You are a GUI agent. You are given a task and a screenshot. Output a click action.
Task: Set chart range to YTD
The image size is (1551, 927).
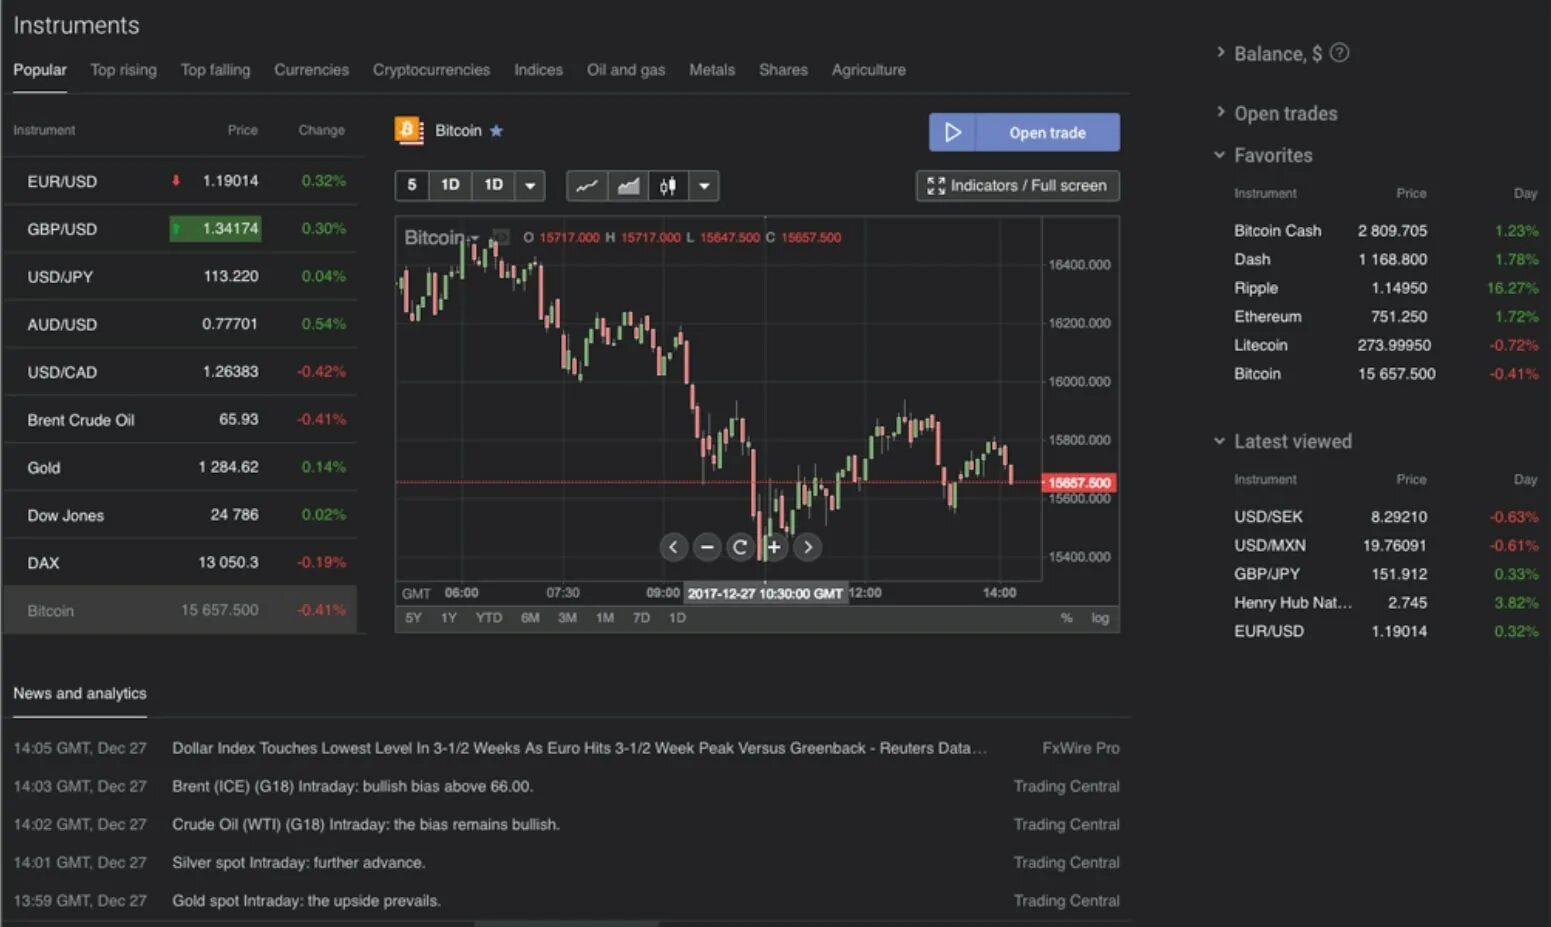pos(488,618)
